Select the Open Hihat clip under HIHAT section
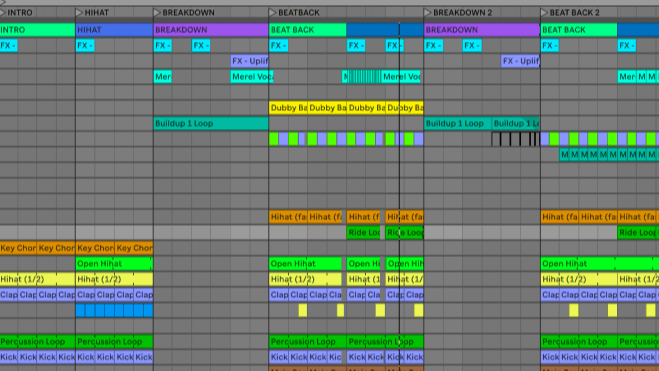The width and height of the screenshot is (659, 371). (114, 264)
